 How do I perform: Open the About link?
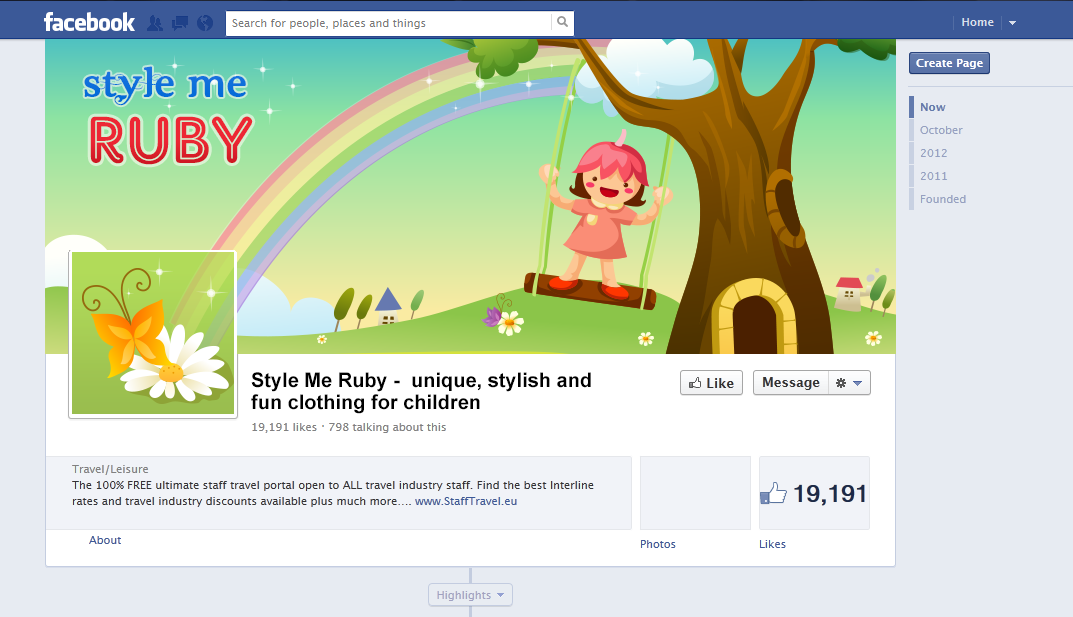point(105,540)
